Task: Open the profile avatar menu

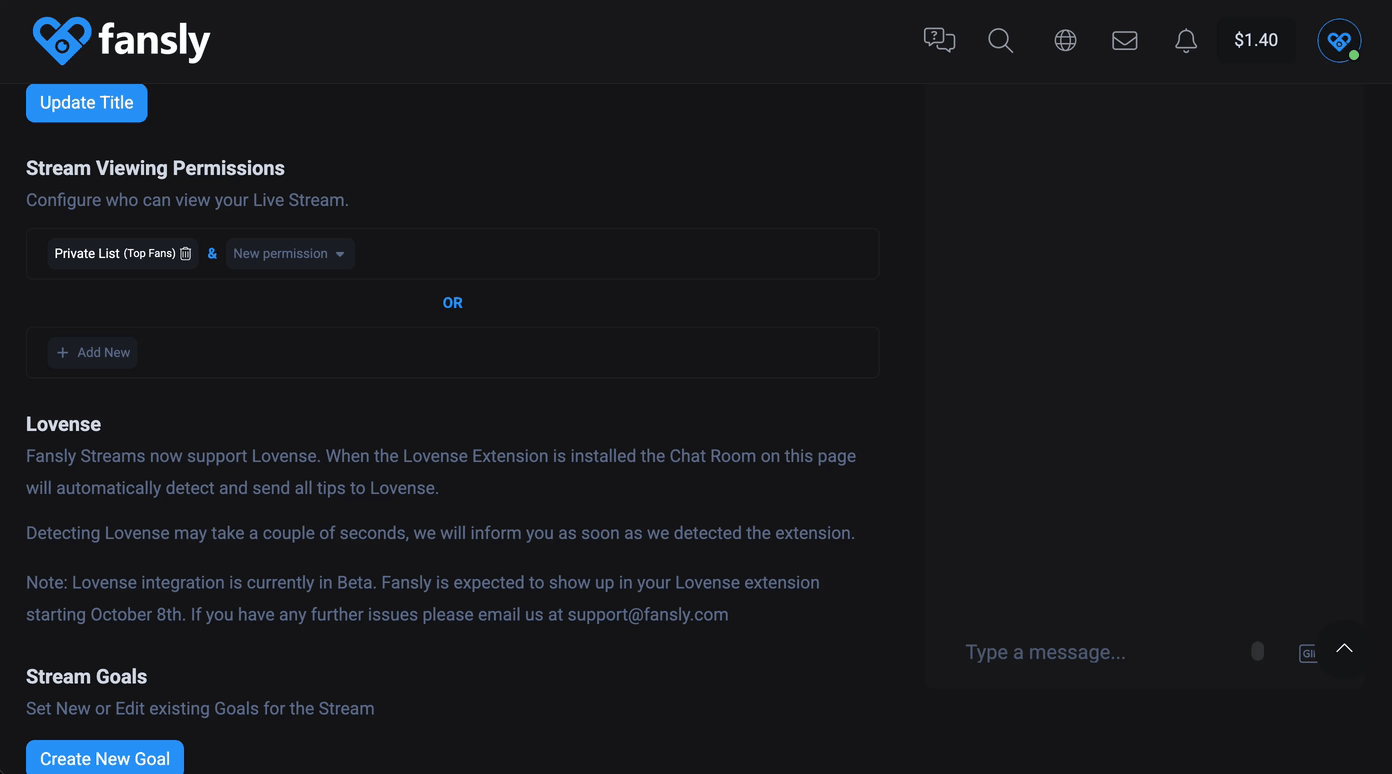Action: click(x=1339, y=41)
